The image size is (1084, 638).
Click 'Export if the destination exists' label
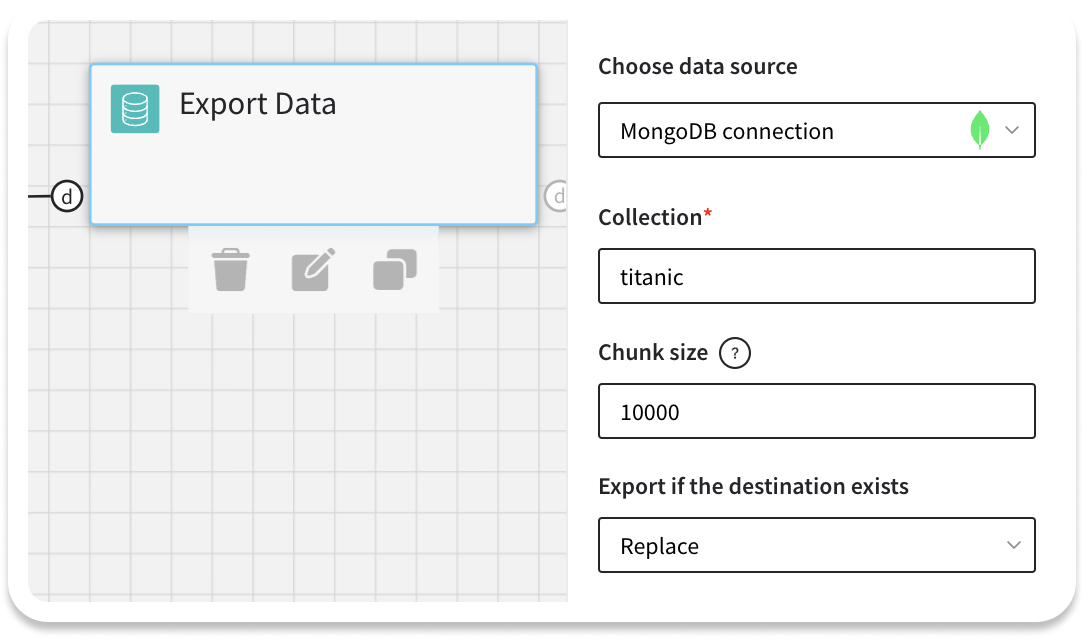753,486
